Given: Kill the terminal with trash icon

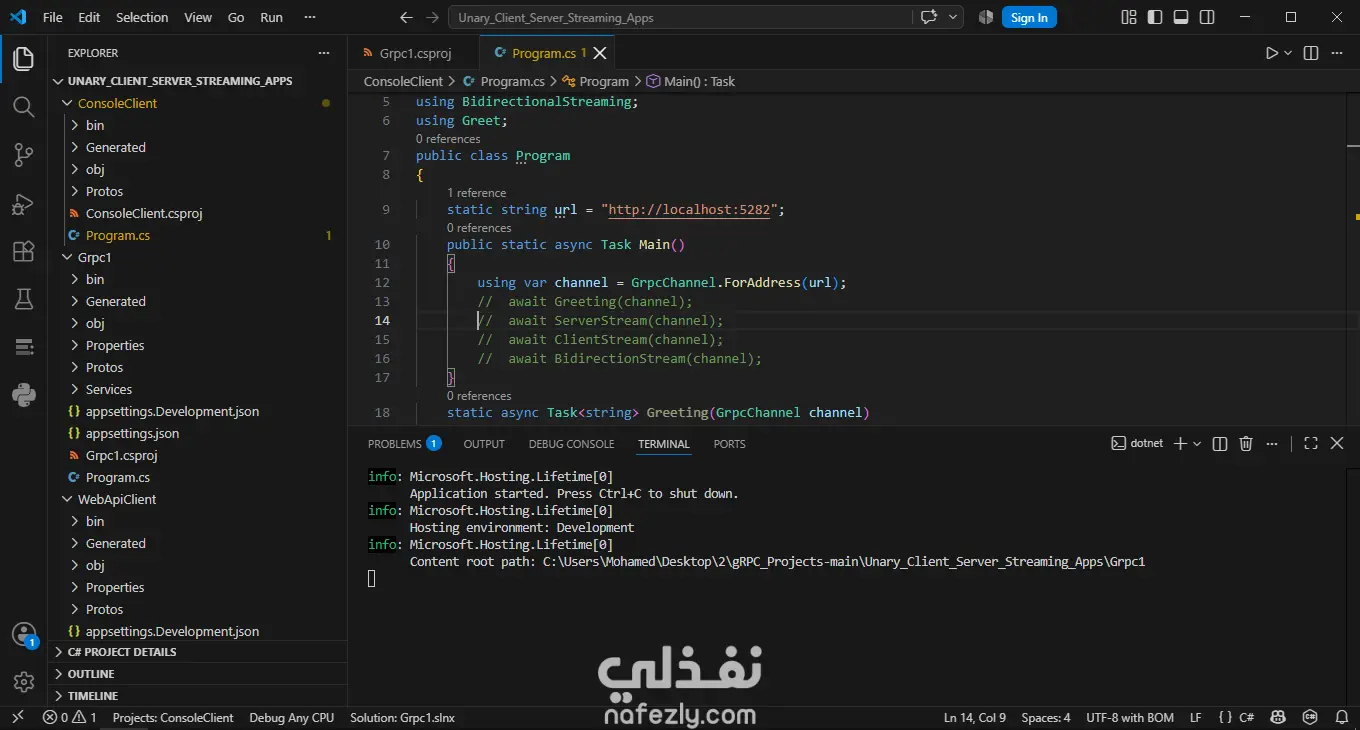Looking at the screenshot, I should click(x=1246, y=443).
